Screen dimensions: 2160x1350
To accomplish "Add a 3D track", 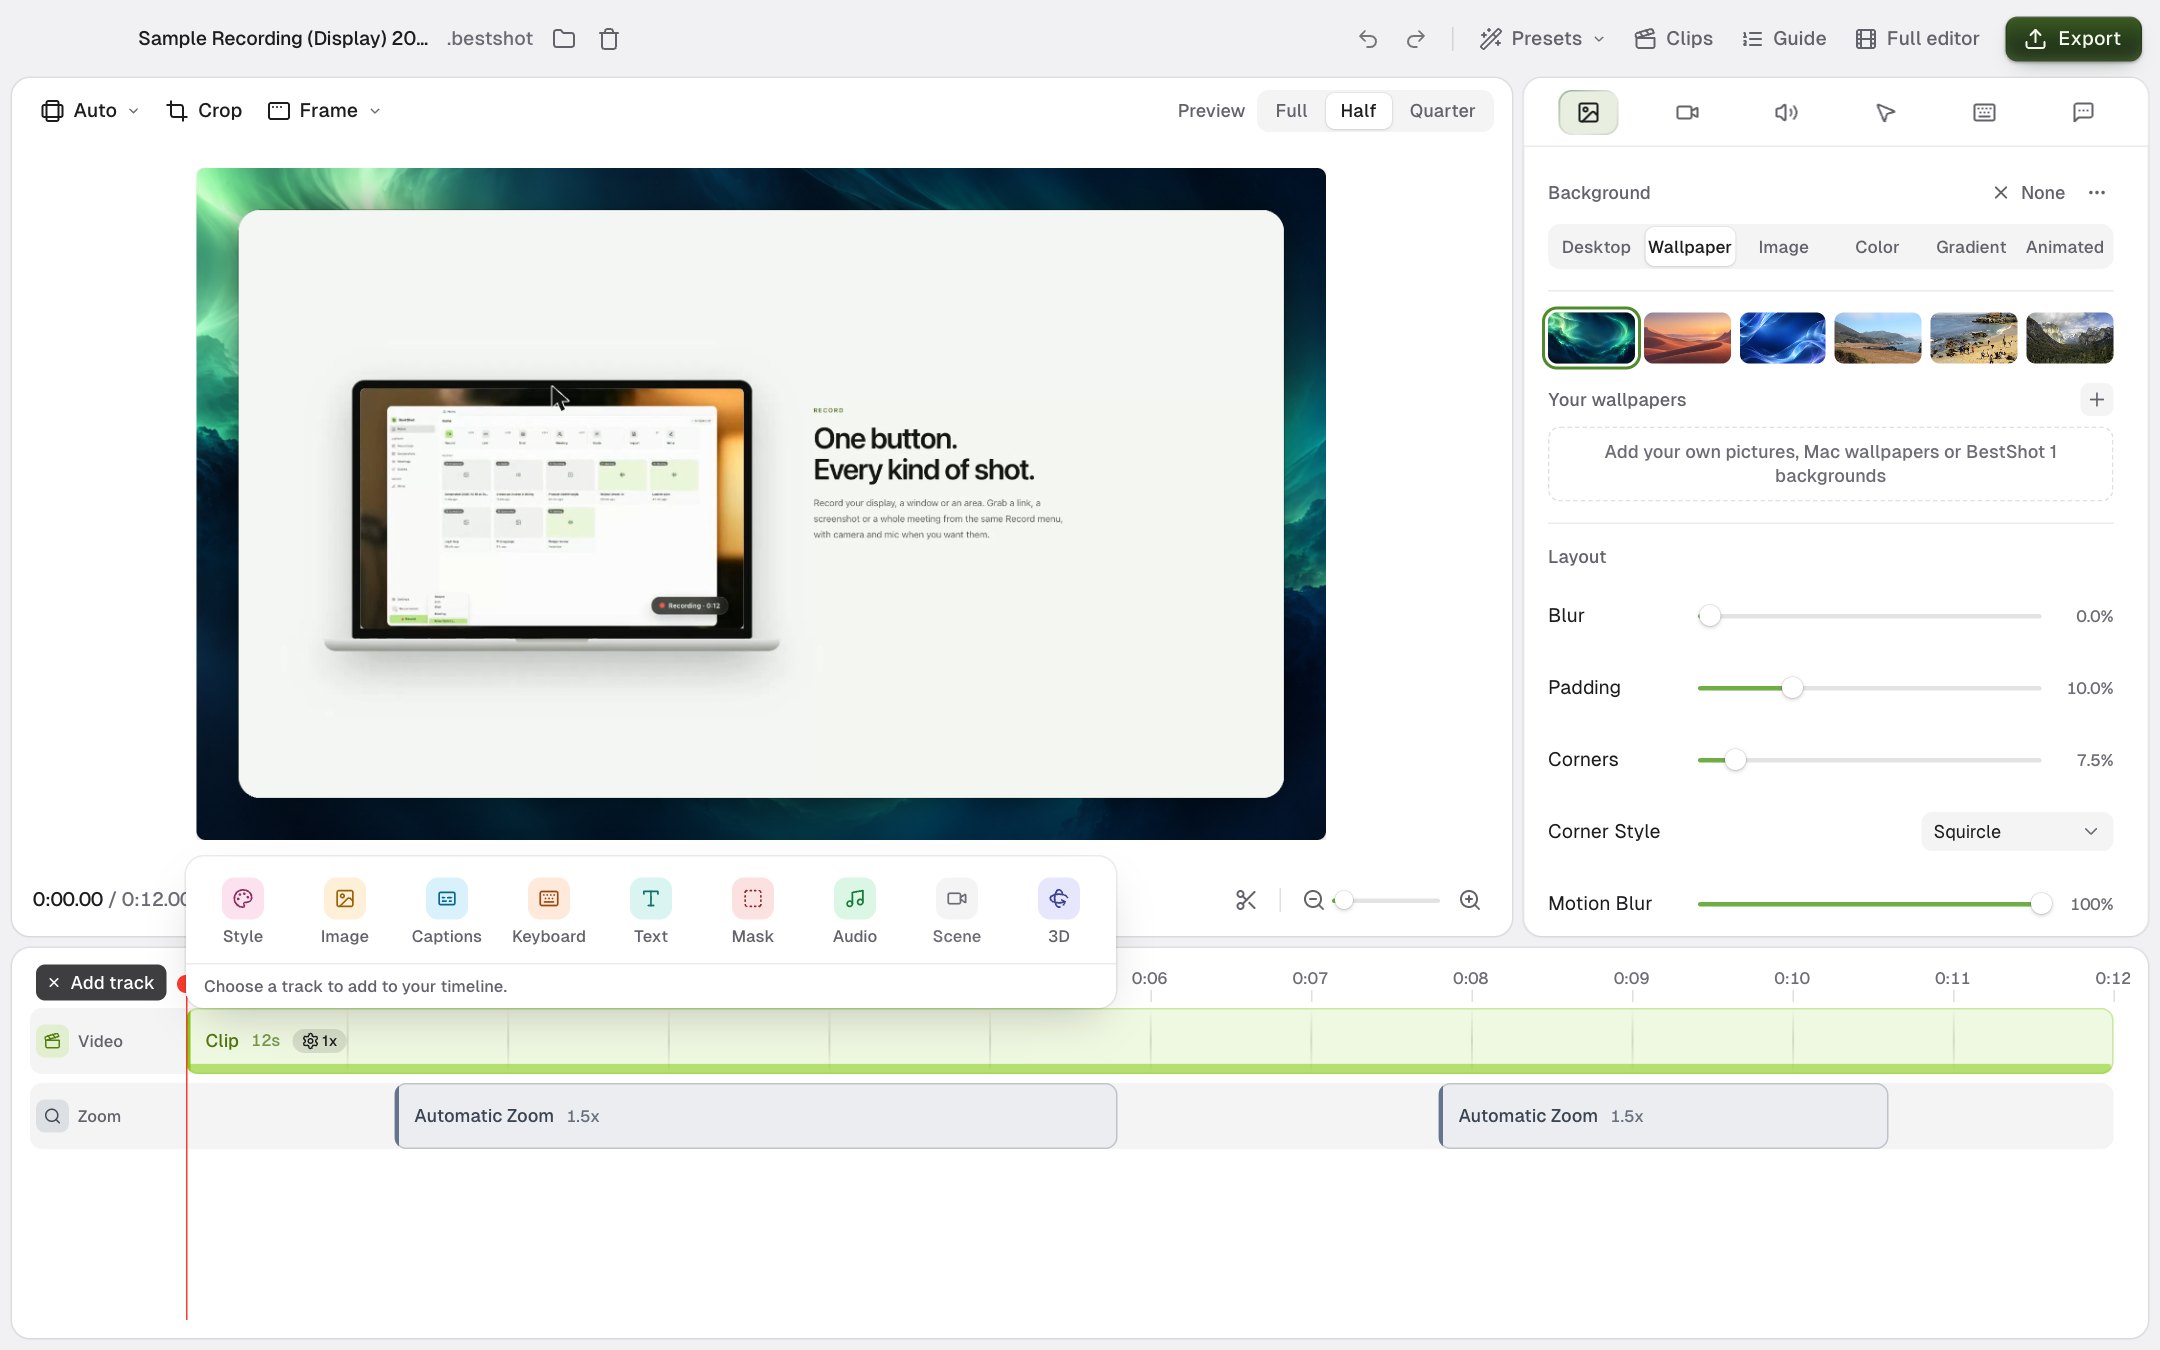I will (x=1058, y=911).
